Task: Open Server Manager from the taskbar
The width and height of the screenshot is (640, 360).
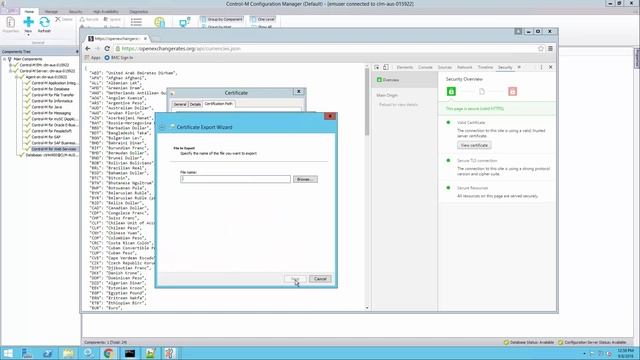Action: pos(27,353)
